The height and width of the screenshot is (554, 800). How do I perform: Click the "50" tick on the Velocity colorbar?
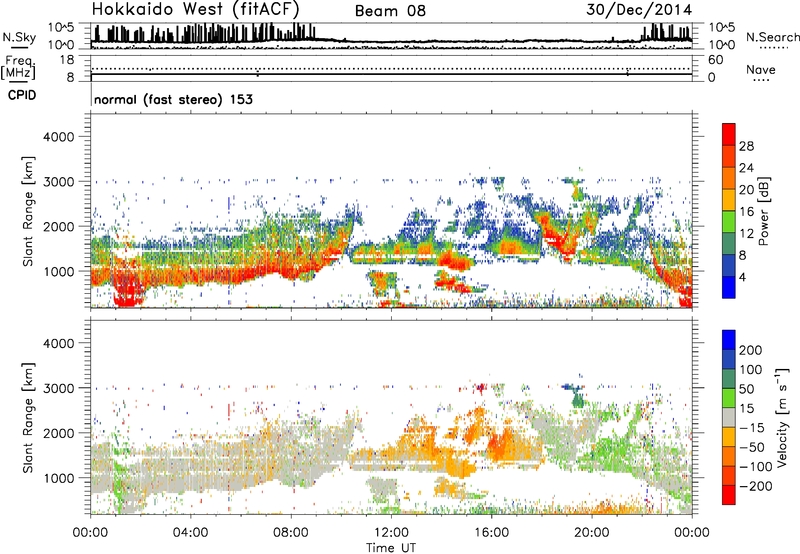pyautogui.click(x=746, y=389)
